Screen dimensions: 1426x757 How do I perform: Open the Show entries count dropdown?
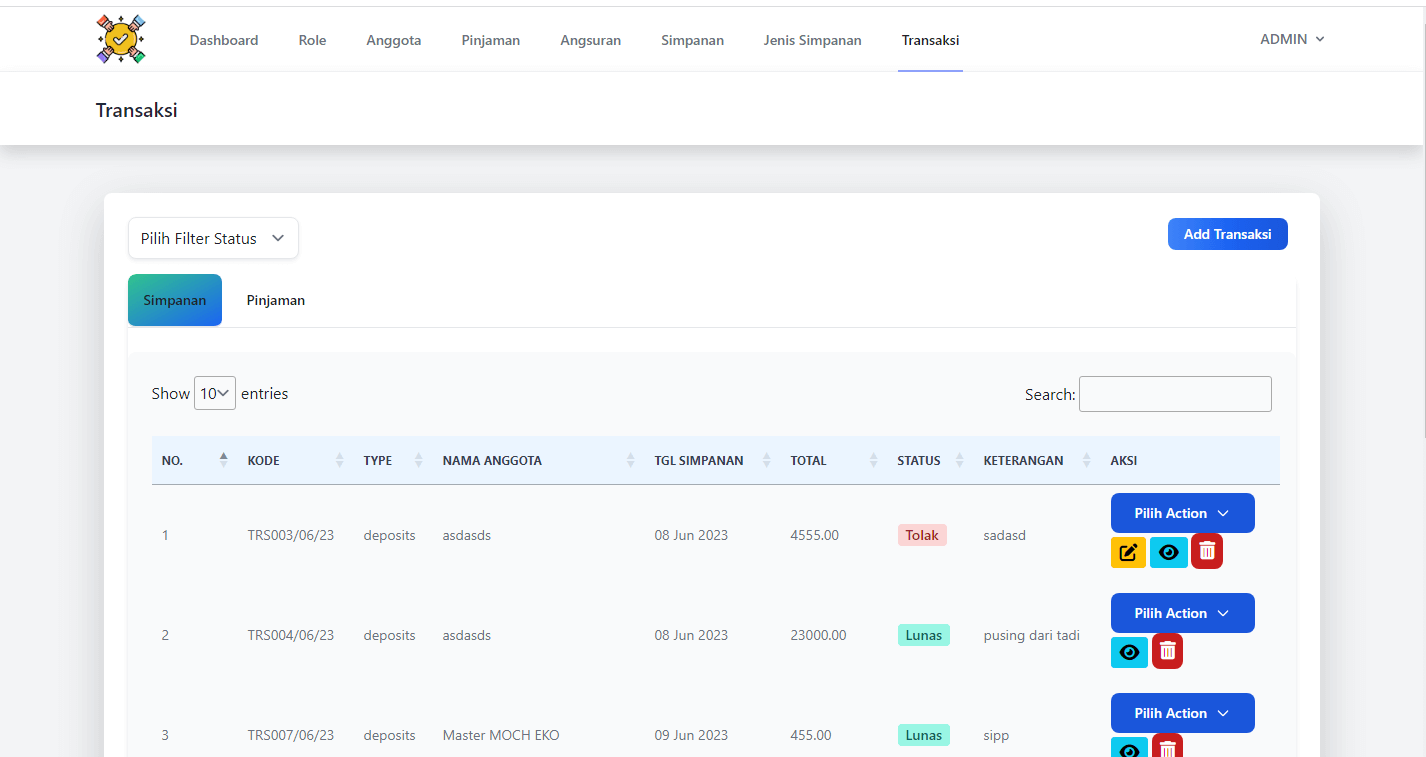(x=215, y=393)
